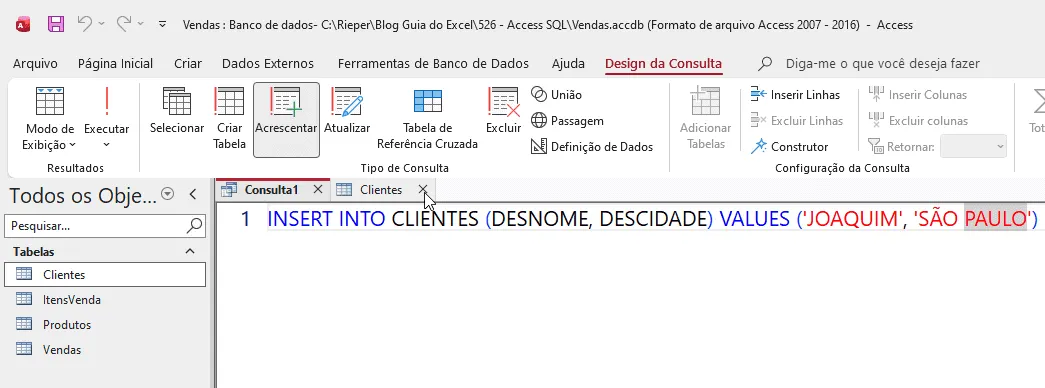This screenshot has width=1045, height=388.
Task: Click the DESCIDADE field name in SQL
Action: tap(652, 218)
